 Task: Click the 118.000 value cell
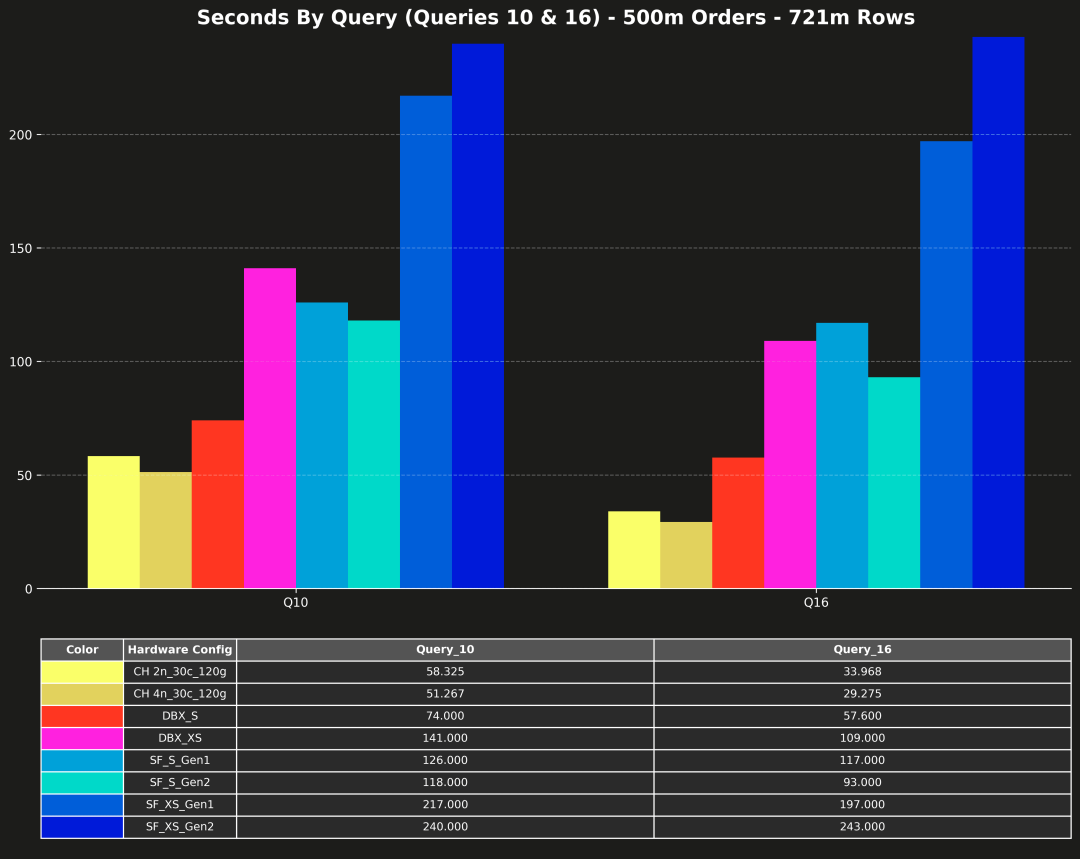(x=445, y=783)
